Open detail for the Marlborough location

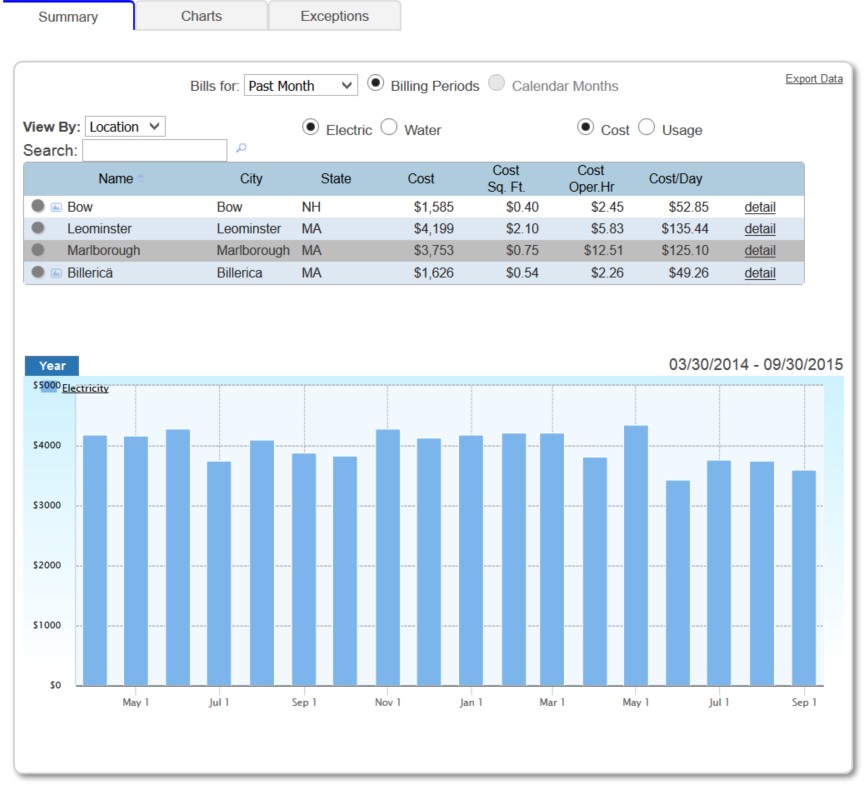759,250
